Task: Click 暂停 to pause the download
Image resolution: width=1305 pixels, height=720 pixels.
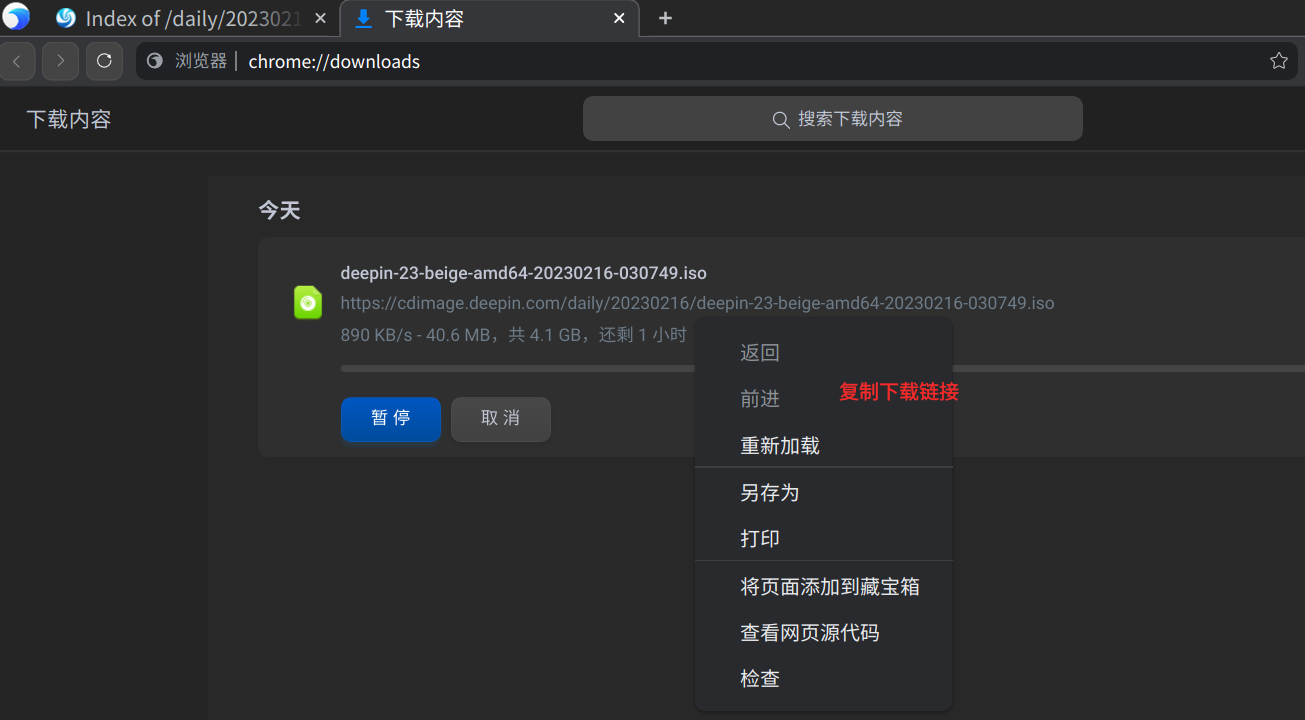Action: pyautogui.click(x=390, y=419)
